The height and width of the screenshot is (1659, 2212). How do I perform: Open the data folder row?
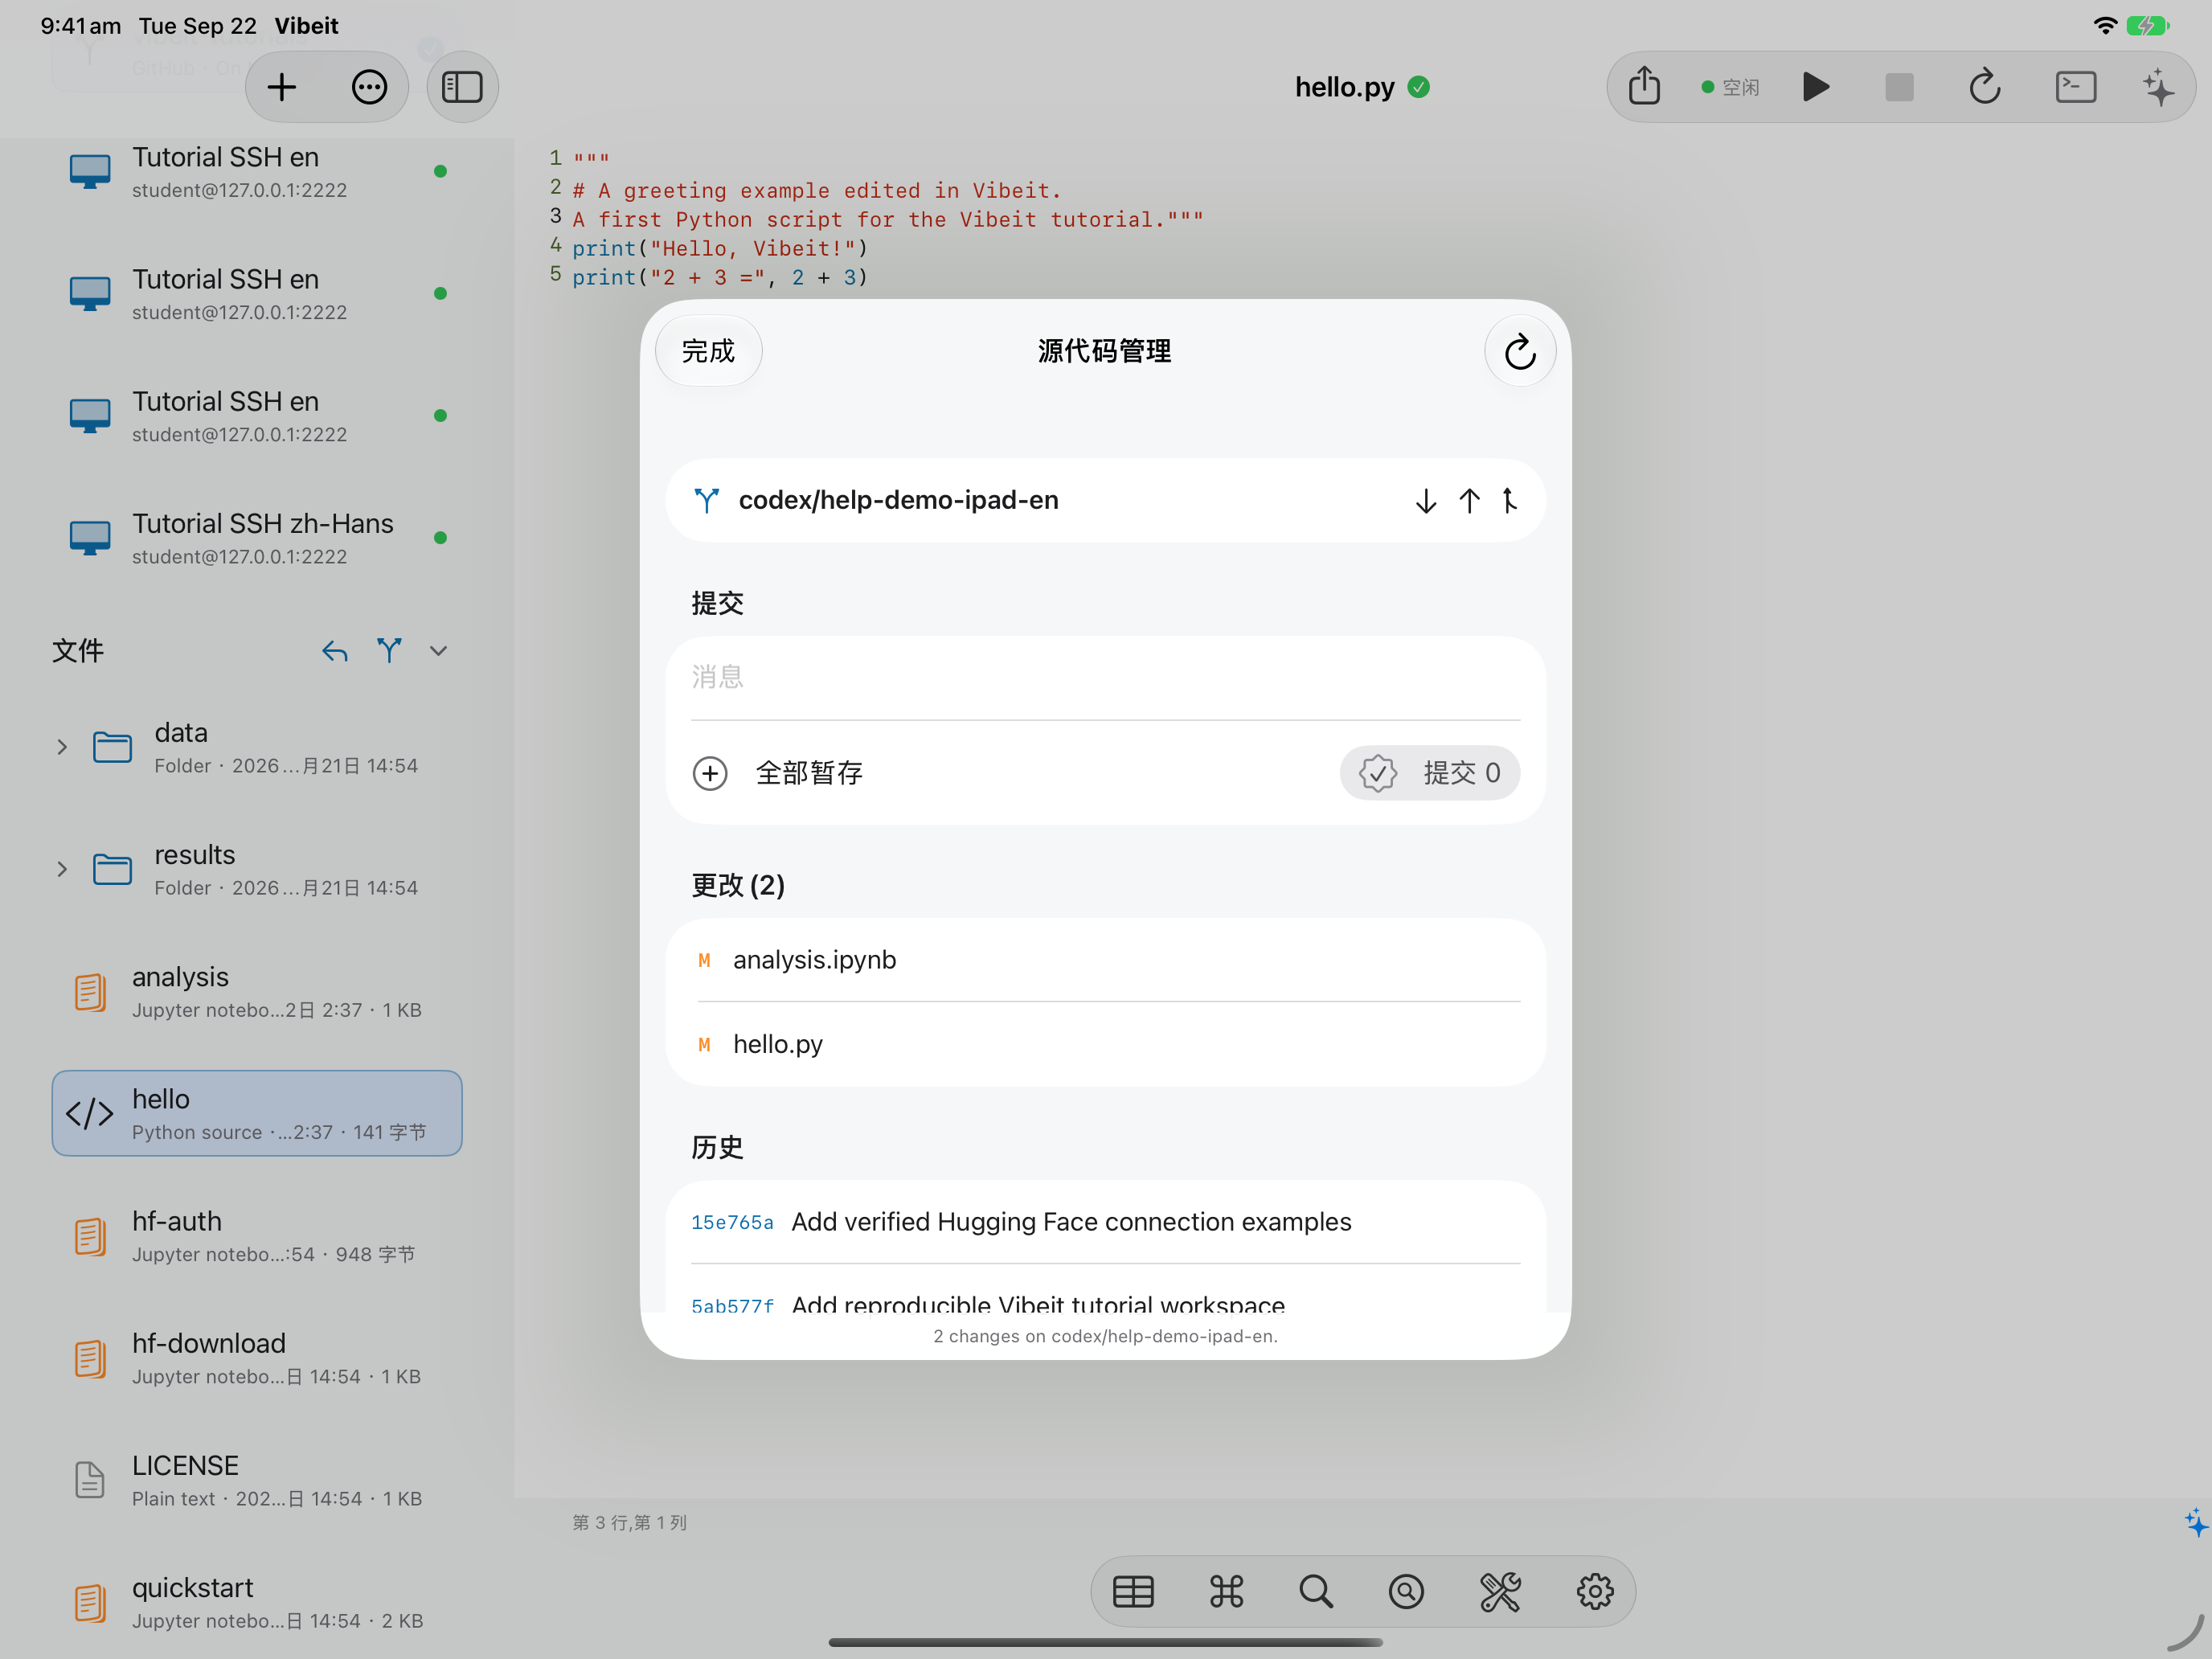pyautogui.click(x=257, y=747)
